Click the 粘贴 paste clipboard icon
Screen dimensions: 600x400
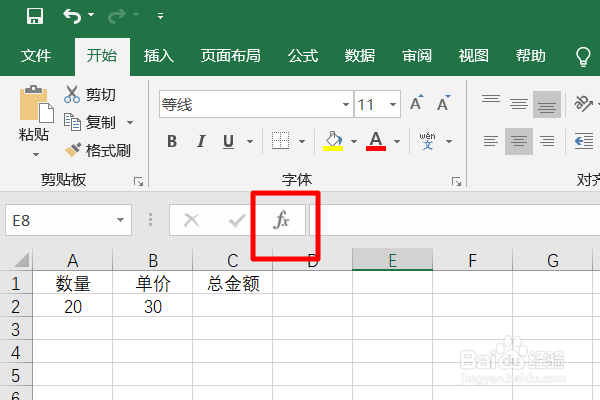[36, 104]
